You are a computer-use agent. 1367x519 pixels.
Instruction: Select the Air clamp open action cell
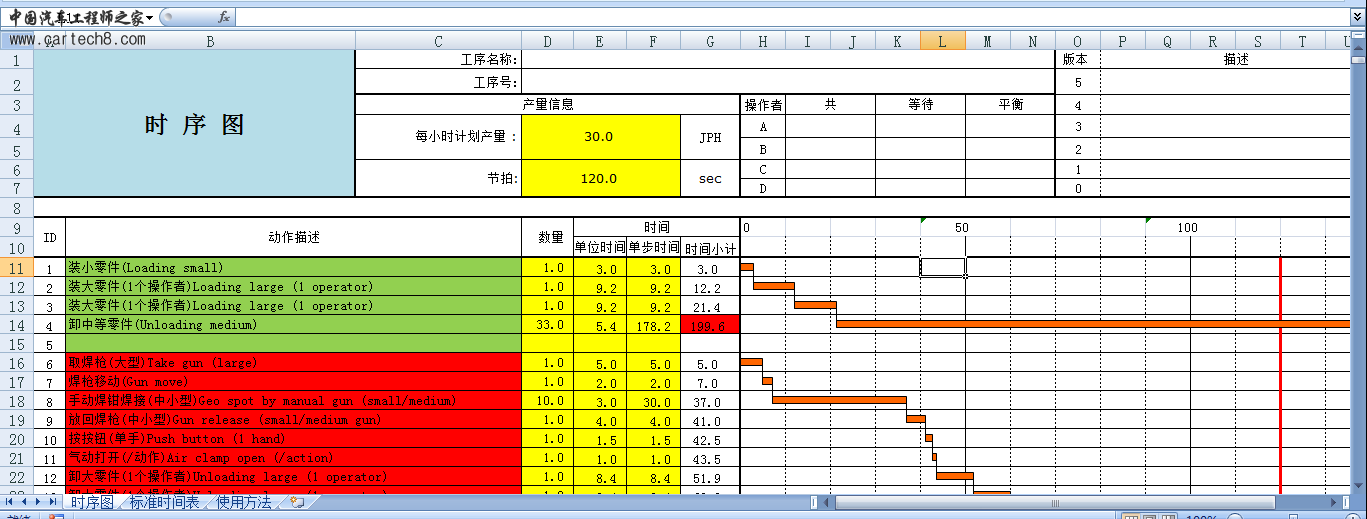(x=293, y=458)
